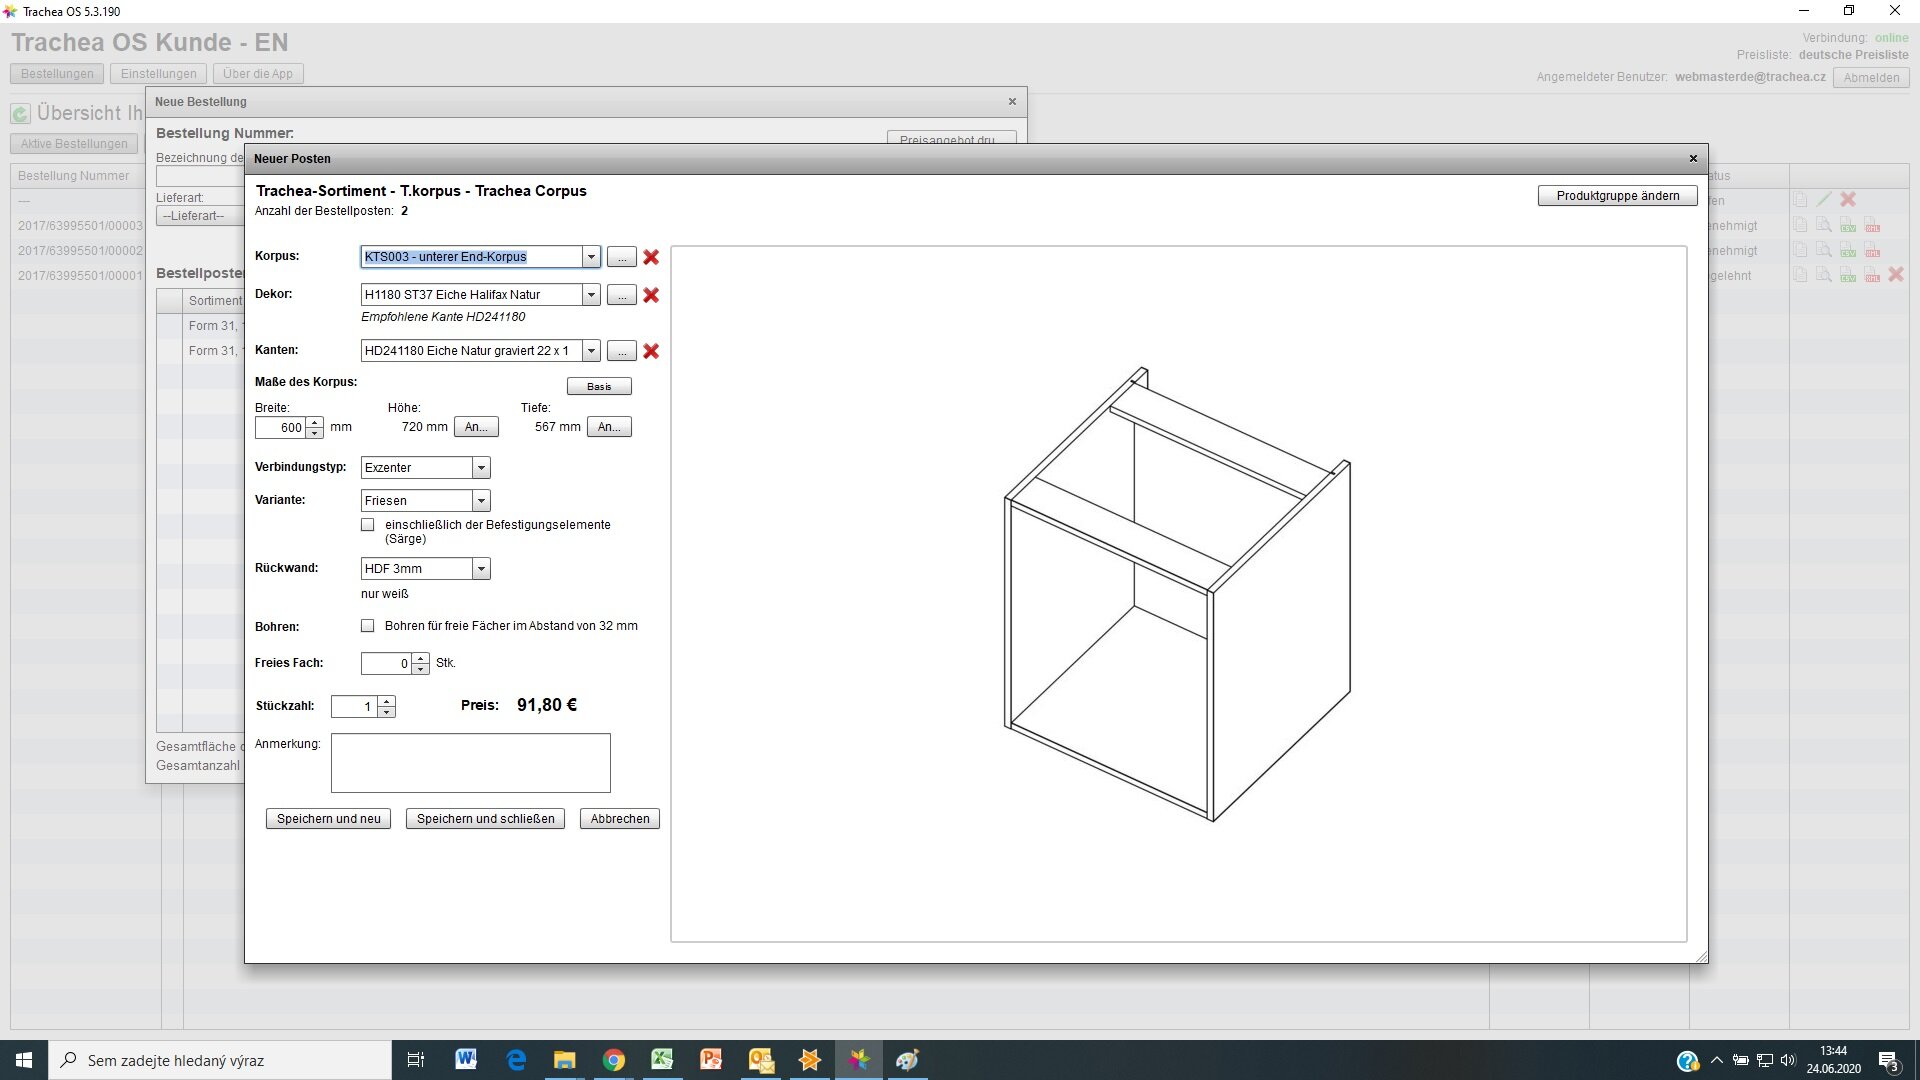1920x1080 pixels.
Task: Preview order 2017/63995501/00003 with magnifier icon
Action: [x=1824, y=225]
